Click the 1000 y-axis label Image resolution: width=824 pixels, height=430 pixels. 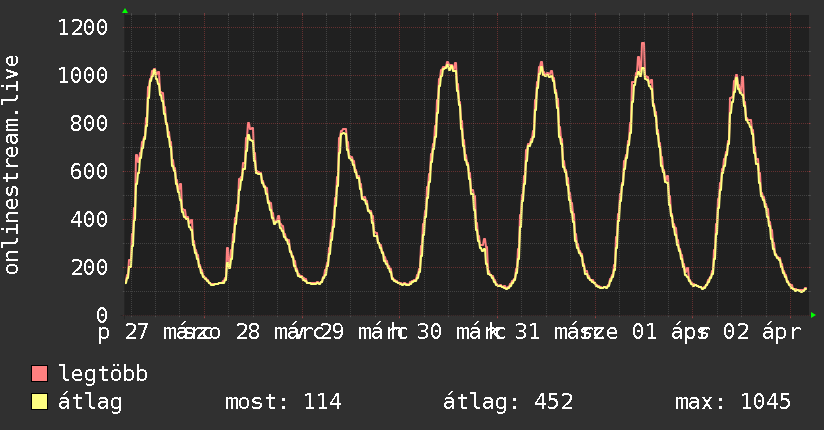[83, 75]
